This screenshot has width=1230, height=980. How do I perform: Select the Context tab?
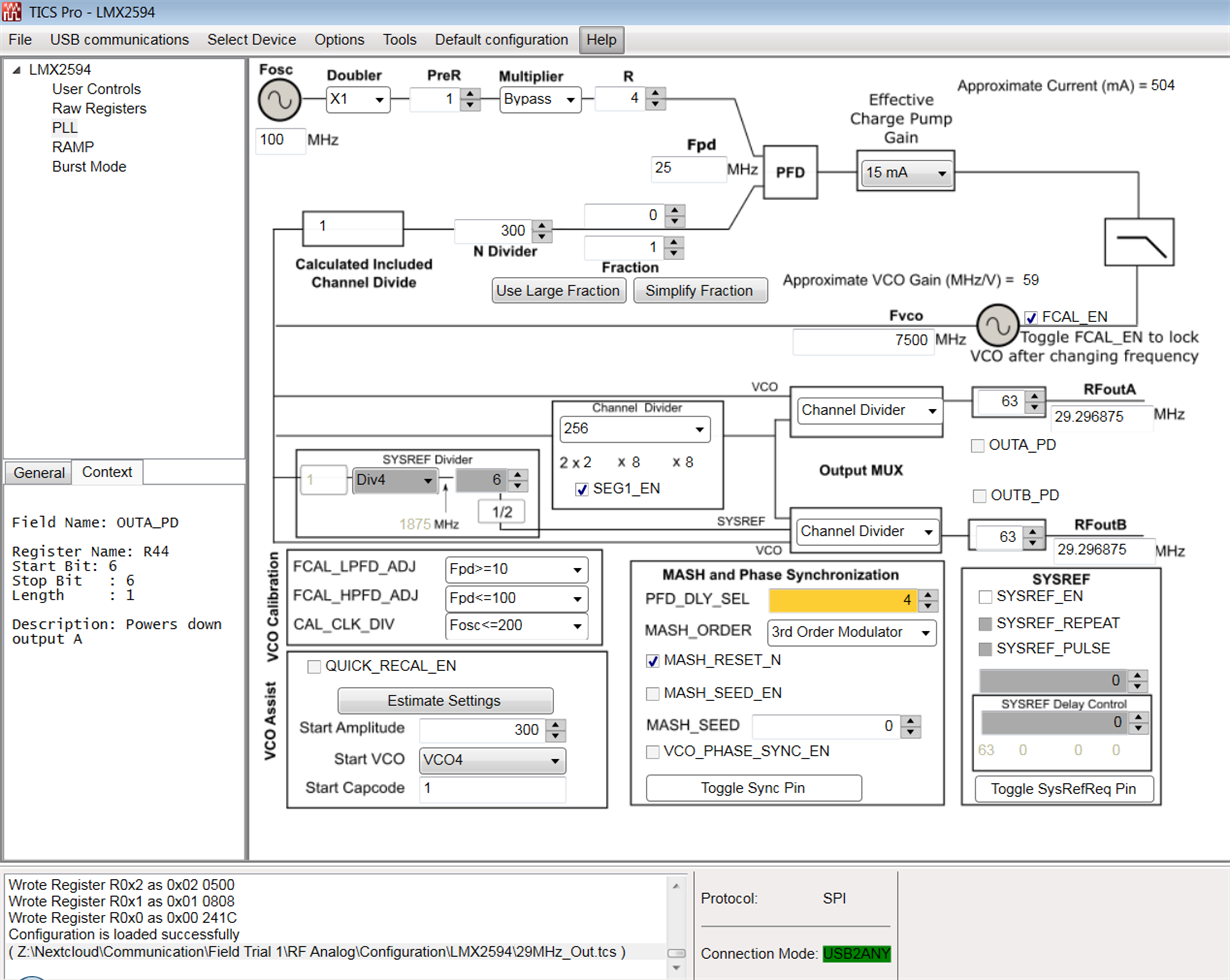(108, 471)
